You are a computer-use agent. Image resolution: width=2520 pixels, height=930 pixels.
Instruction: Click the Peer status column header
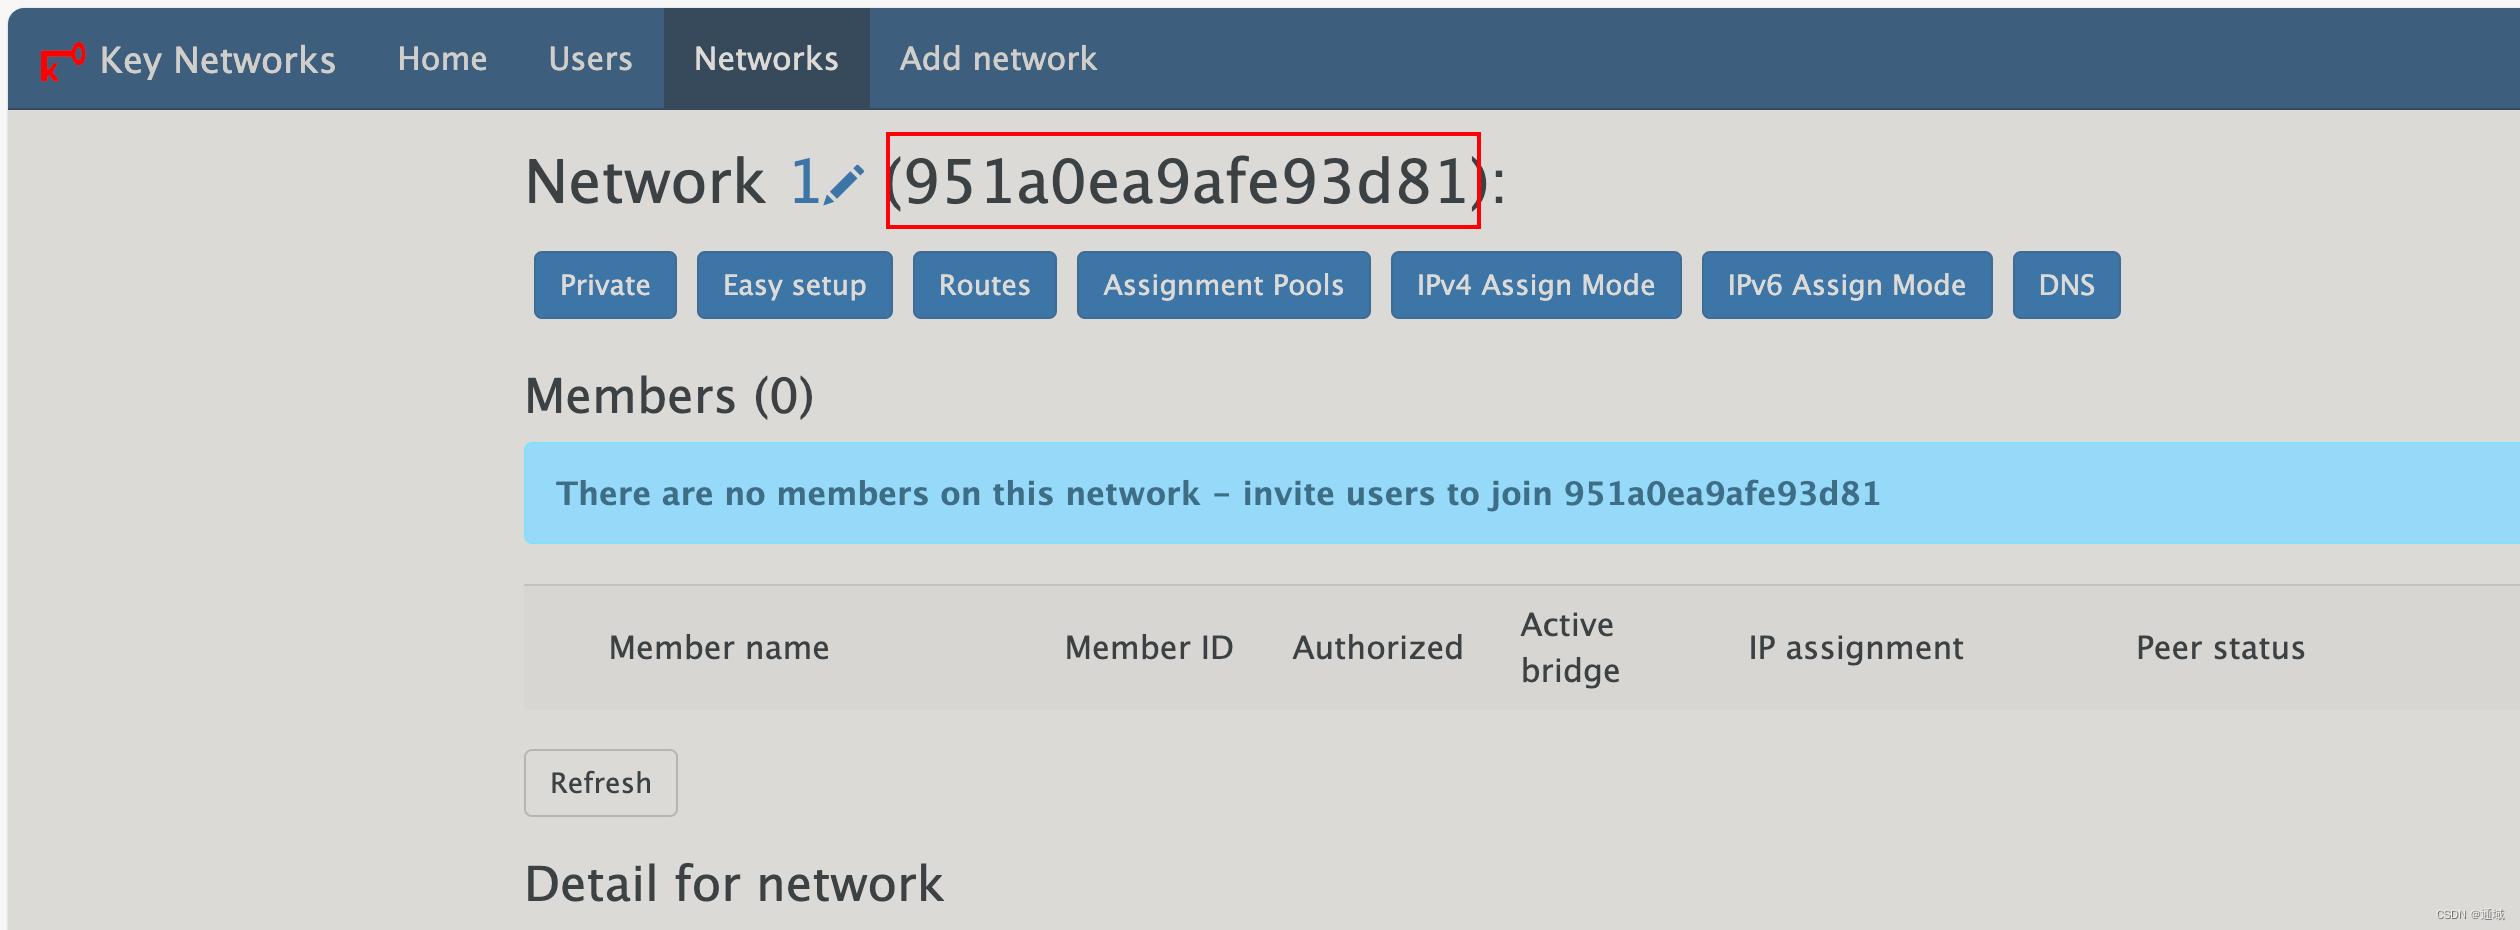[x=2220, y=648]
